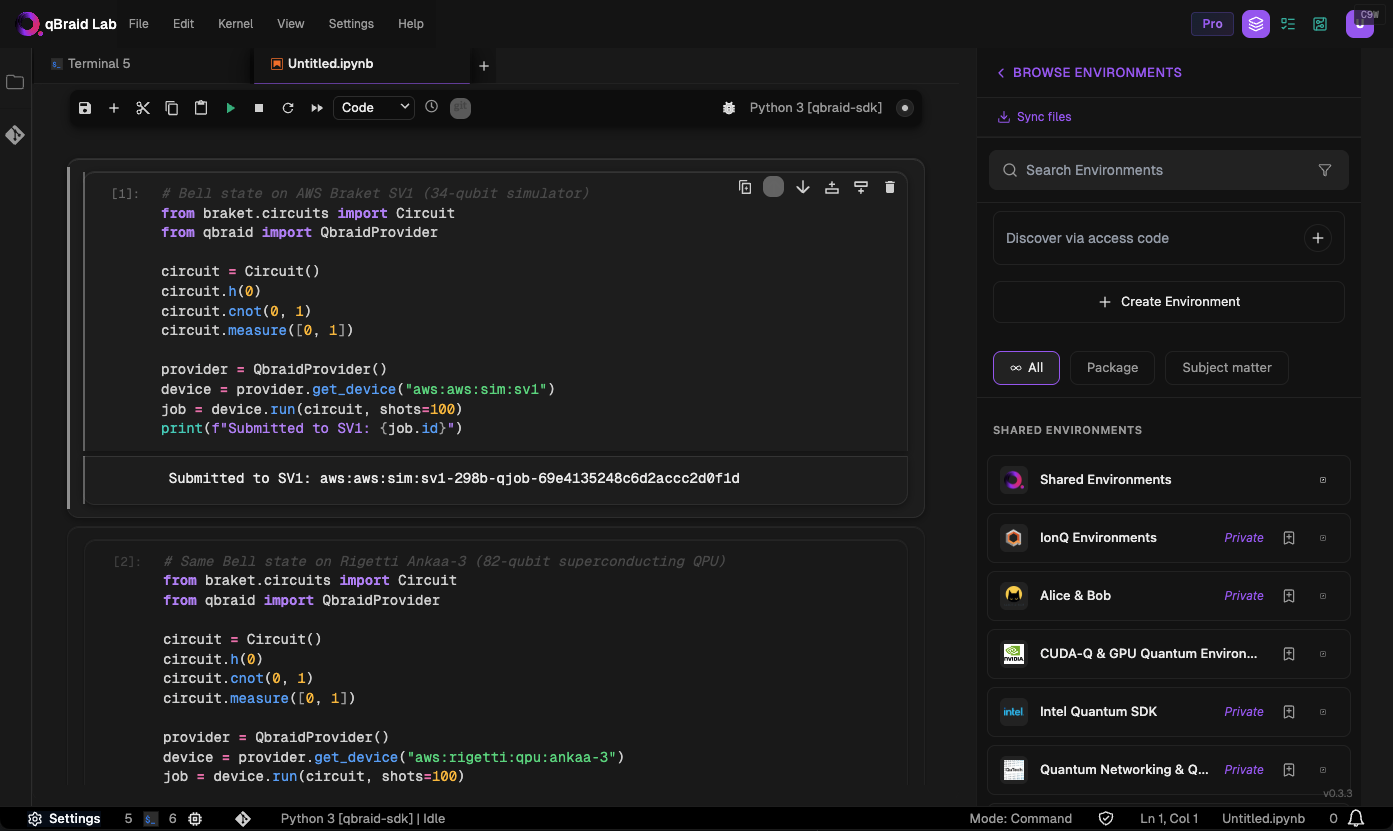Open the cell type dropdown showing Code
The height and width of the screenshot is (831, 1393).
coord(374,107)
